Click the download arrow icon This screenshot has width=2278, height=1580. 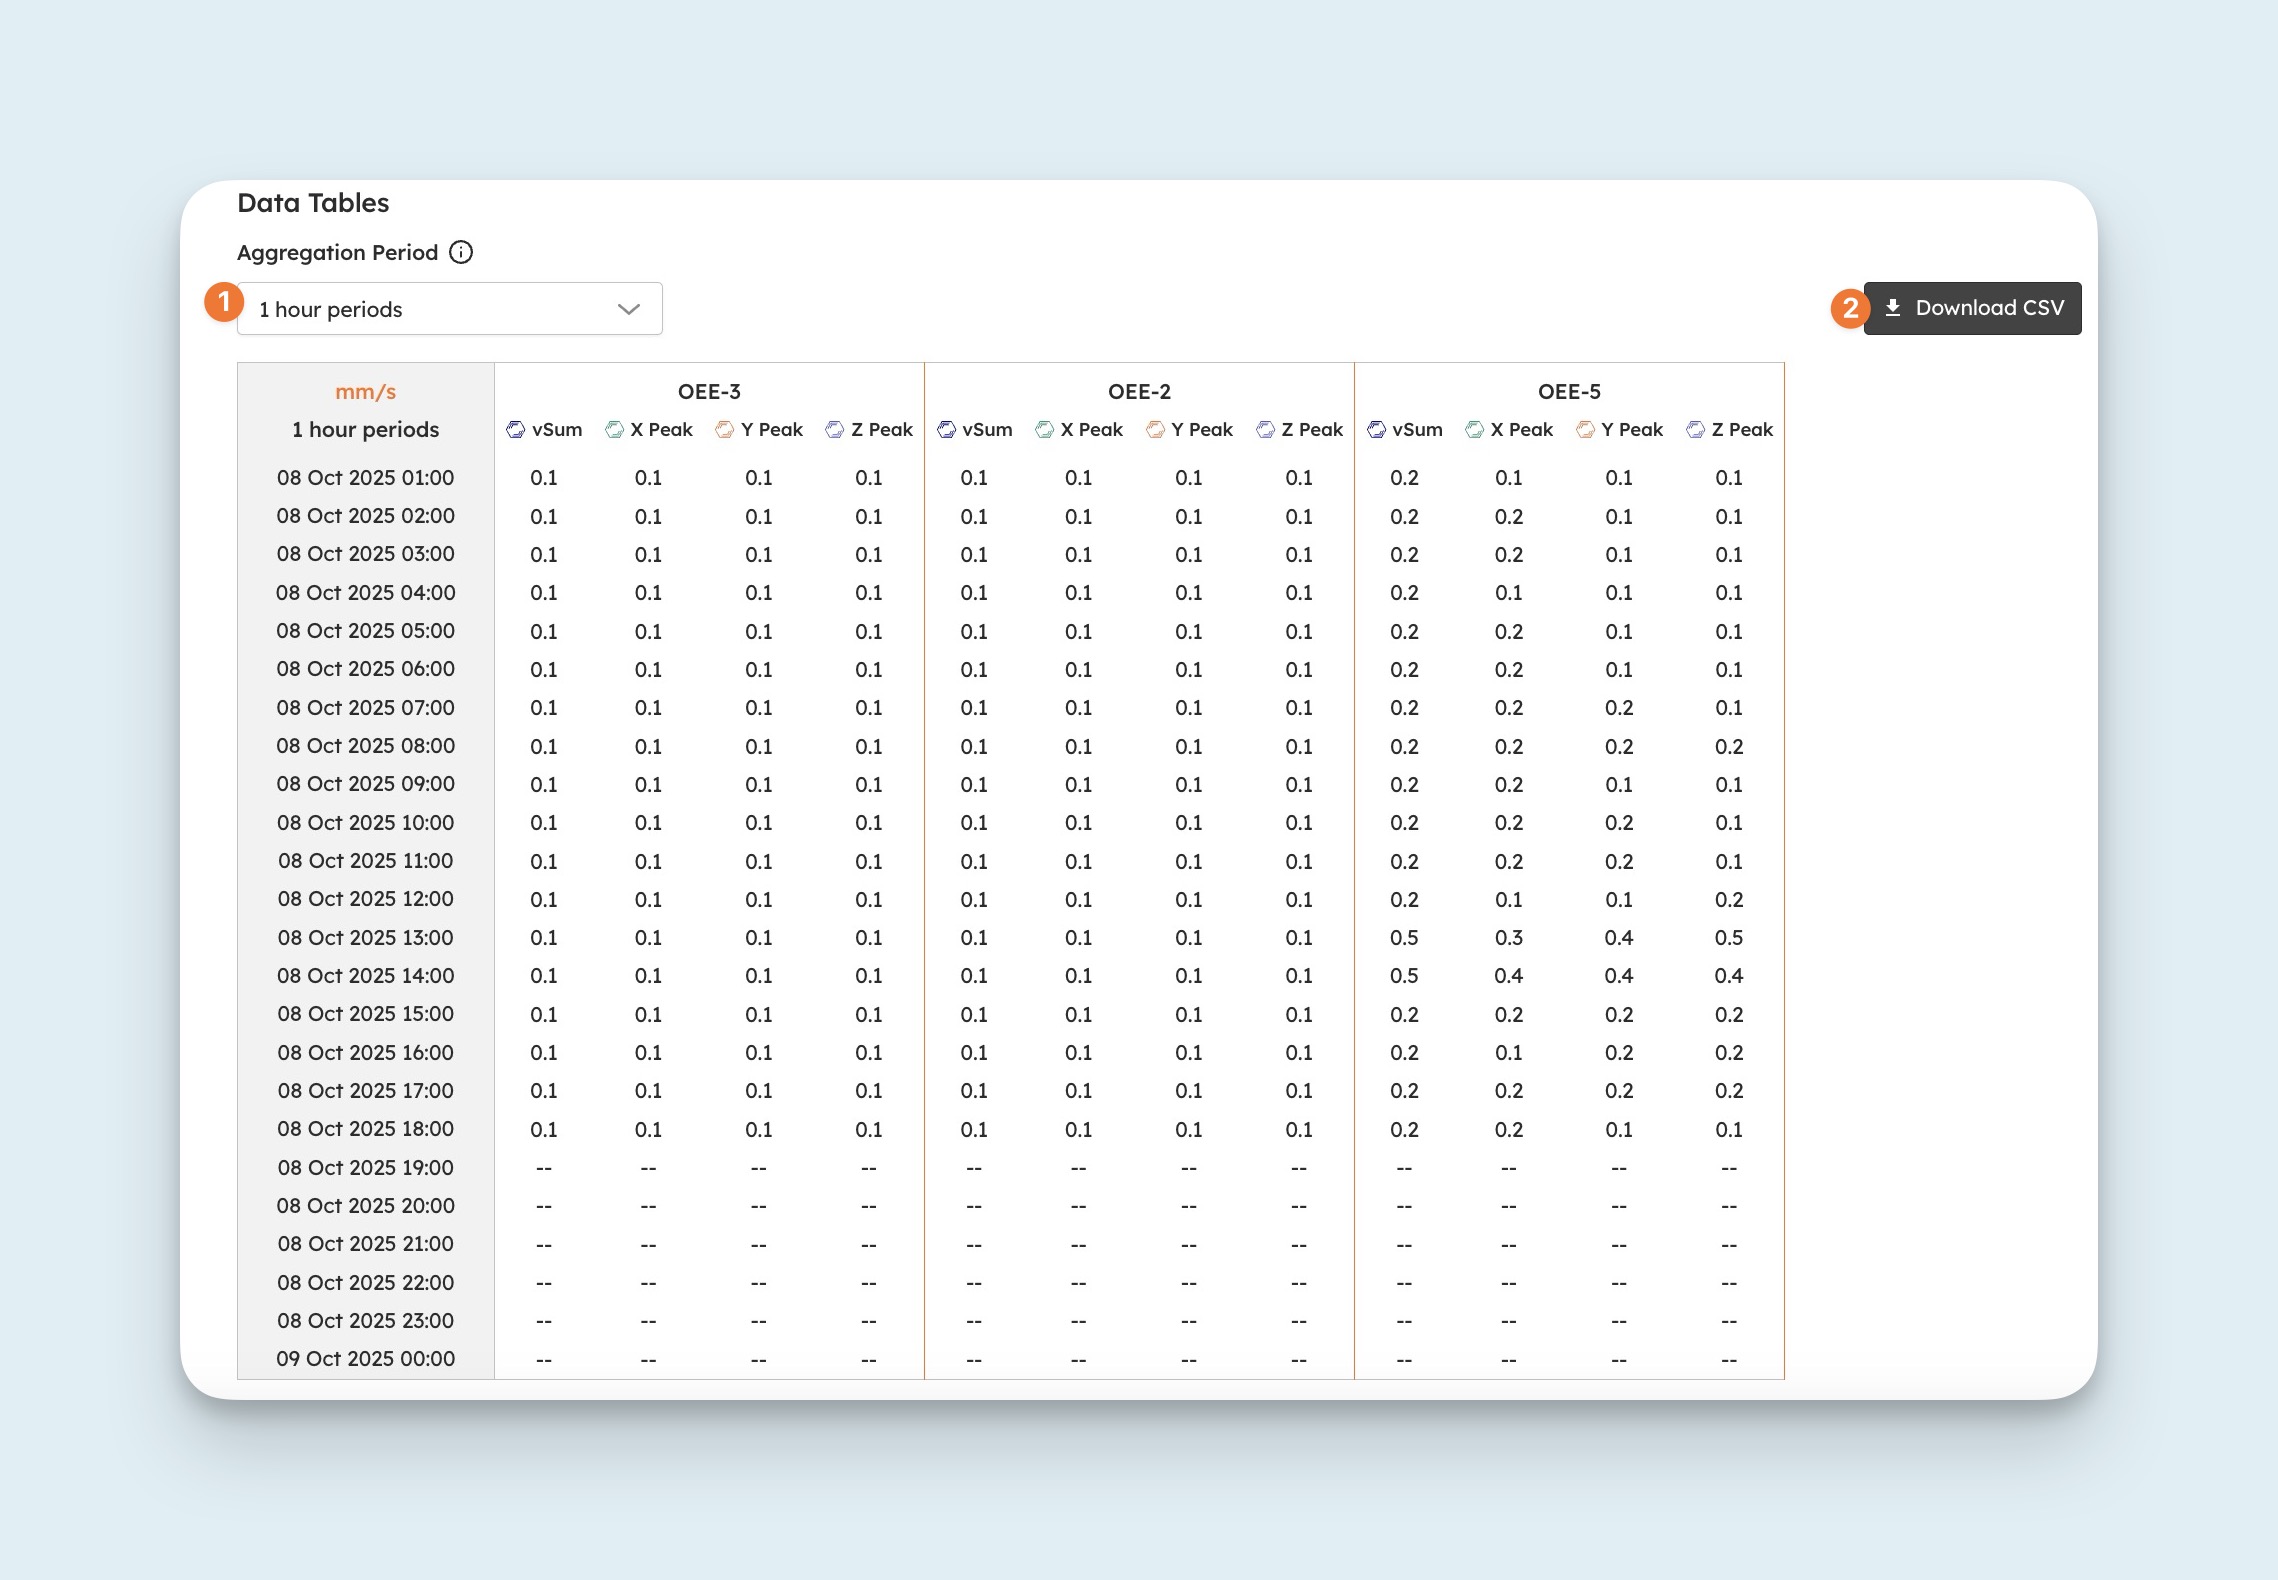pos(1892,308)
